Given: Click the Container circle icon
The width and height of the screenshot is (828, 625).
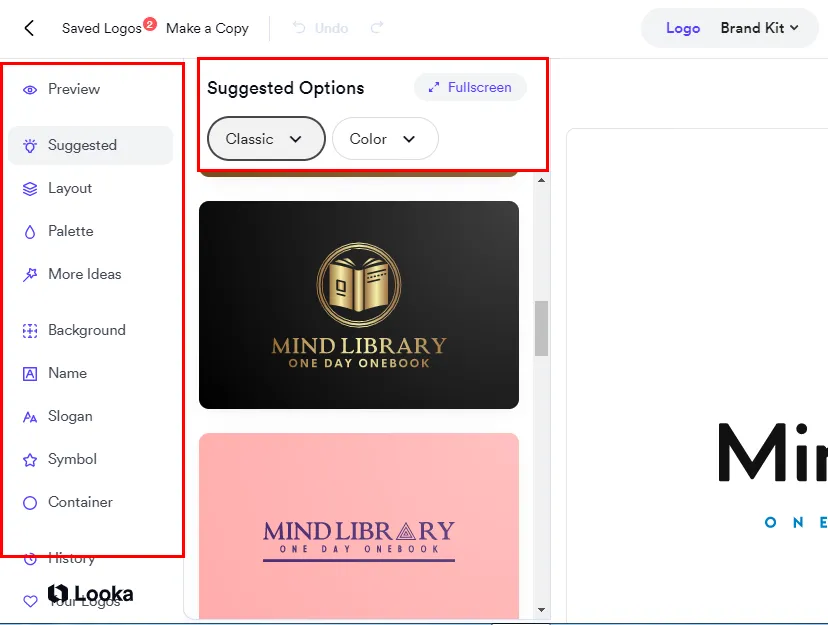Looking at the screenshot, I should tap(30, 503).
